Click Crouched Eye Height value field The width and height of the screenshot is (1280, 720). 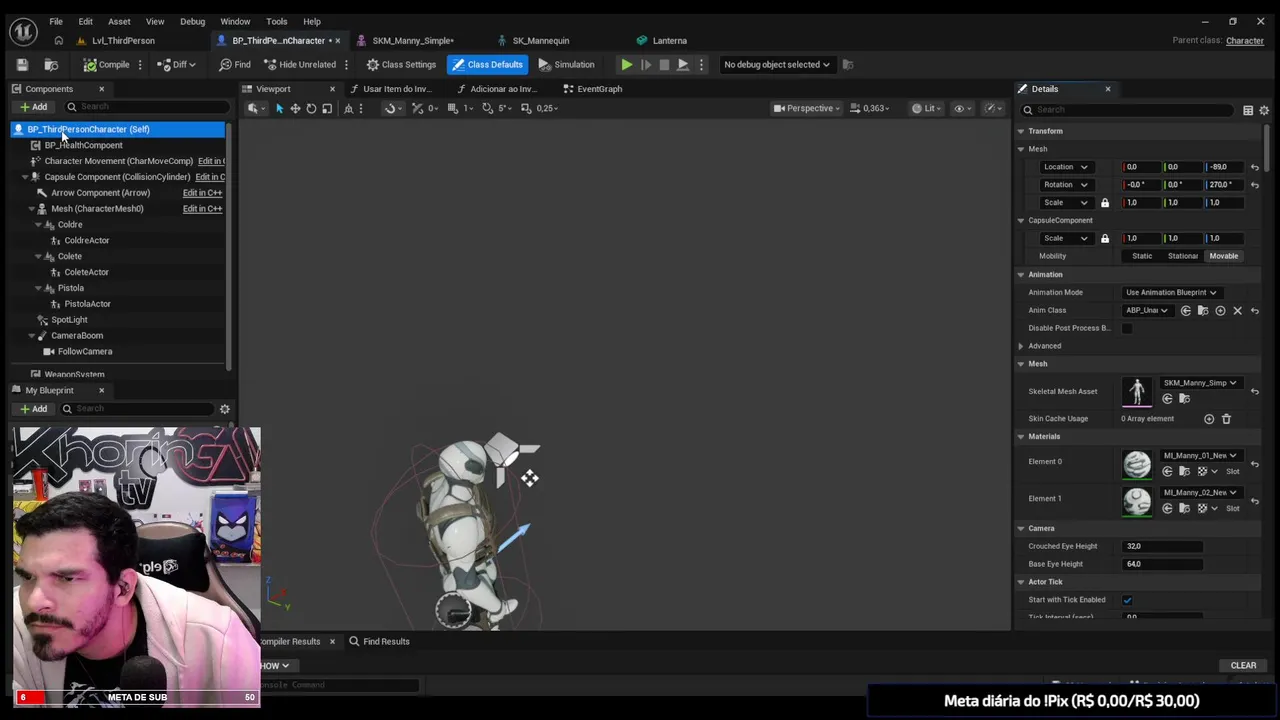(1162, 547)
